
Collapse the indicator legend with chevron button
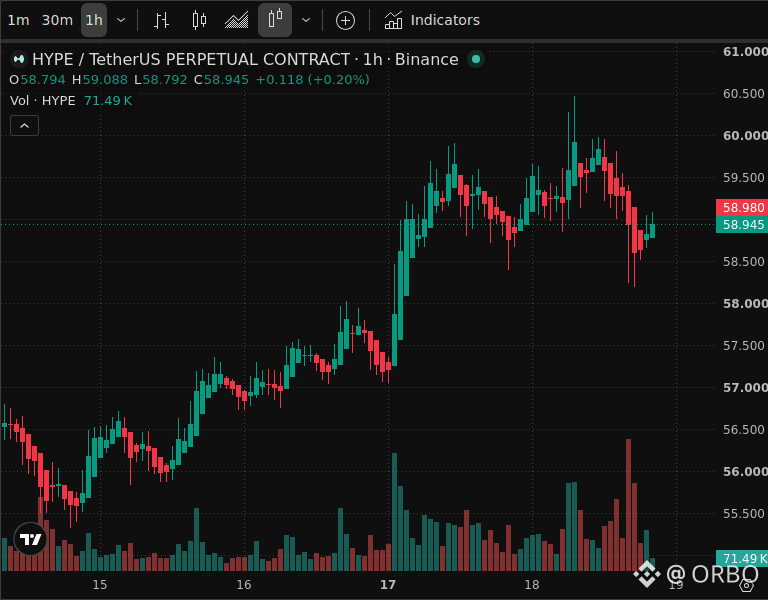pos(24,126)
